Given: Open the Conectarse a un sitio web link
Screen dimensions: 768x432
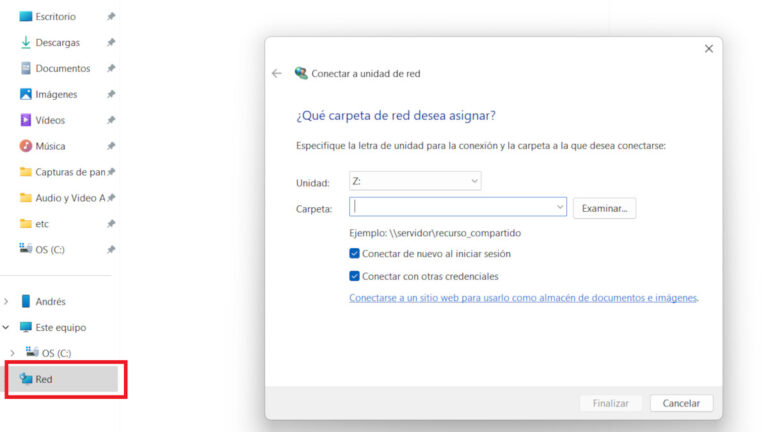Looking at the screenshot, I should pos(523,298).
